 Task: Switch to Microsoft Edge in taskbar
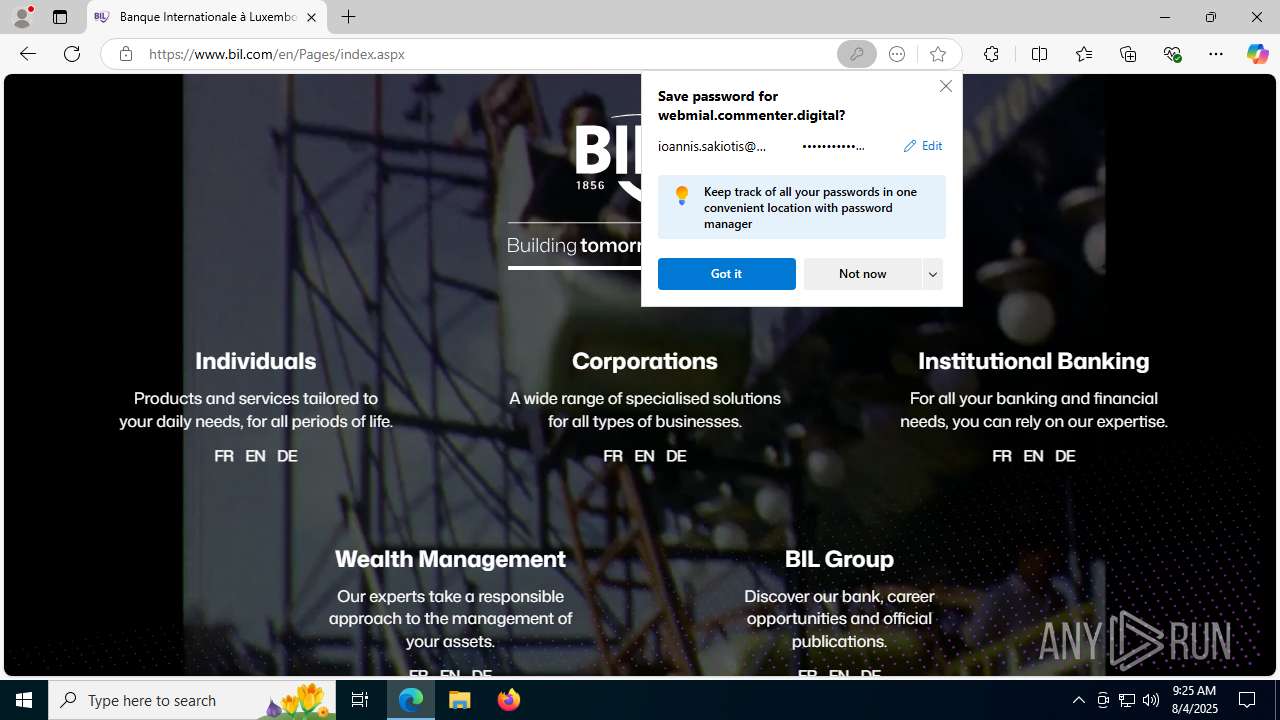411,700
